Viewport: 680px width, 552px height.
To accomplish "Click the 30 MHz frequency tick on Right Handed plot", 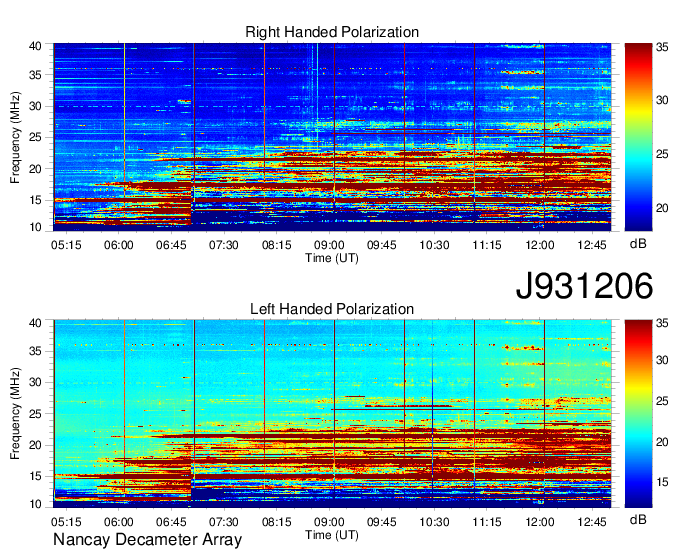I will pos(35,106).
